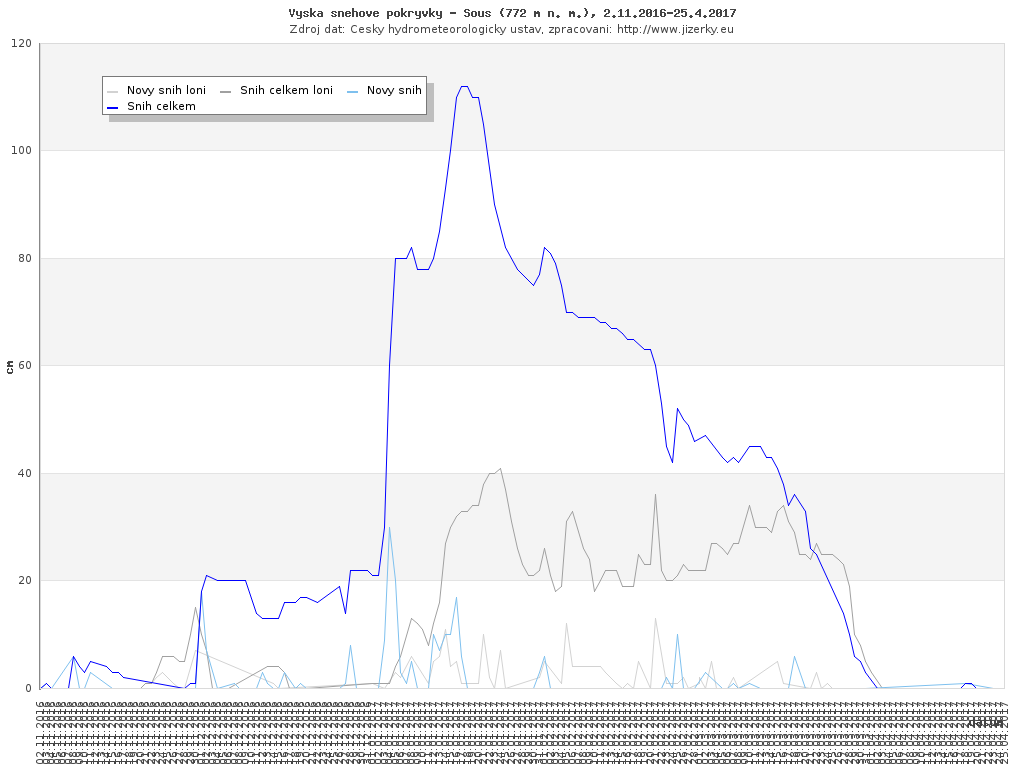
Task: Click the light gray Novy snih loni legend line
Action: coord(113,90)
